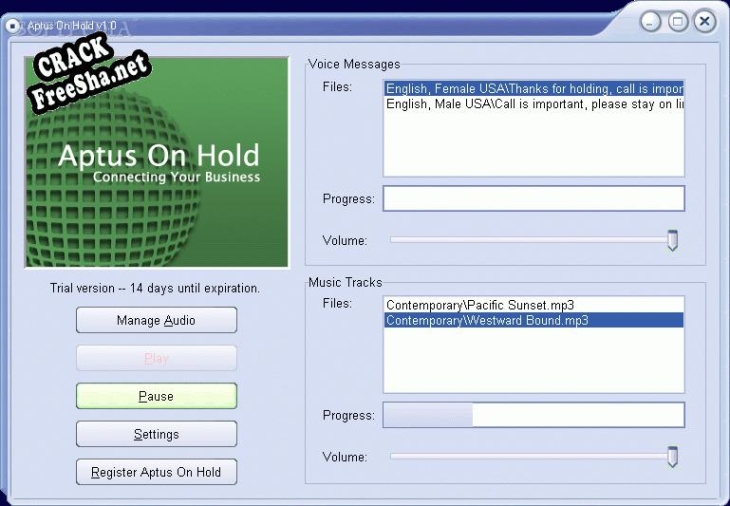730x506 pixels.
Task: Pause the on-hold audio playback
Action: tap(156, 396)
